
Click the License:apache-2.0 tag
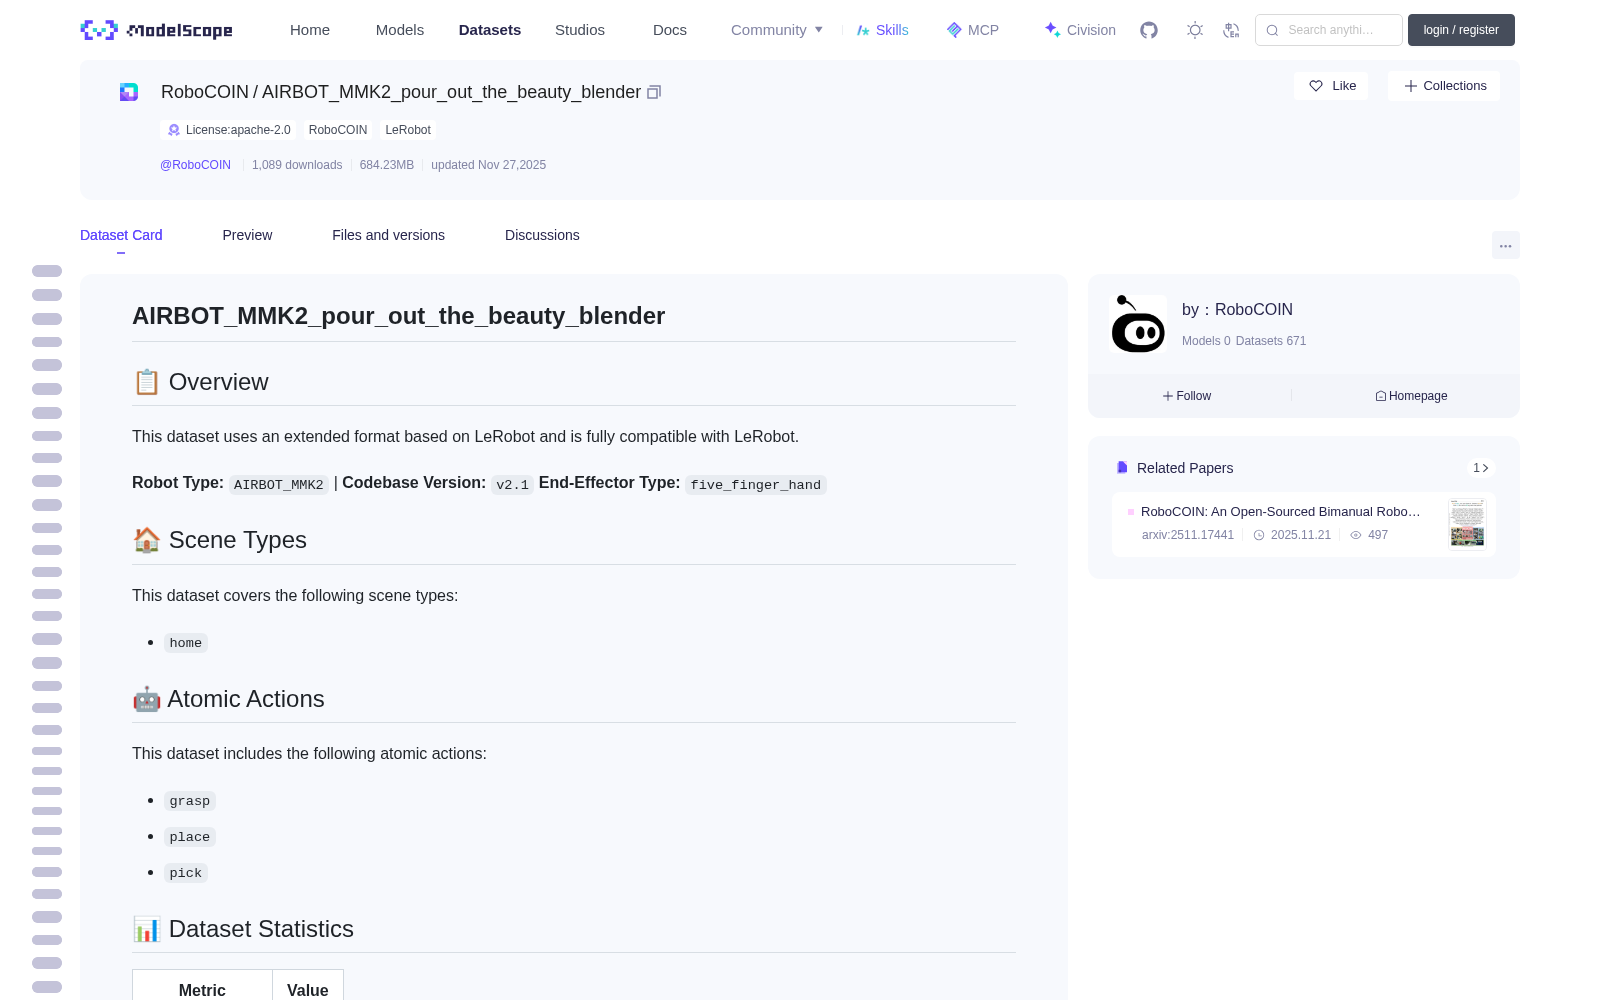click(x=229, y=130)
